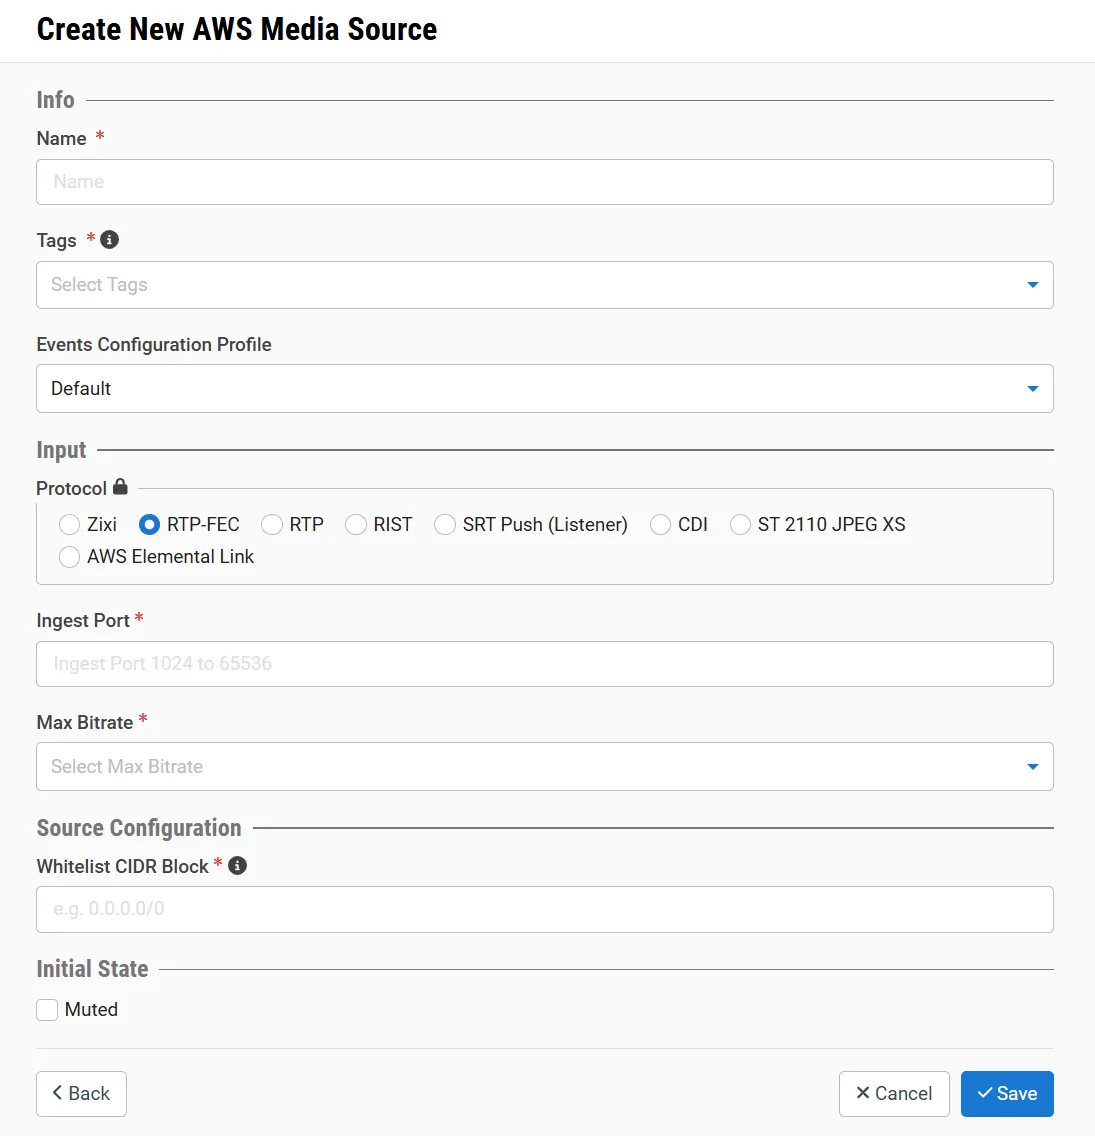
Task: Click the 'Events Configuration Profile' label
Action: coord(154,345)
